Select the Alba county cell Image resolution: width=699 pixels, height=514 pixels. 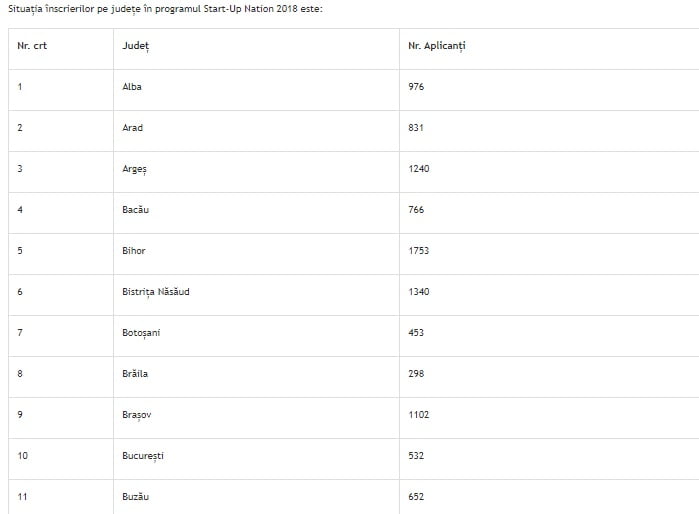pos(132,87)
